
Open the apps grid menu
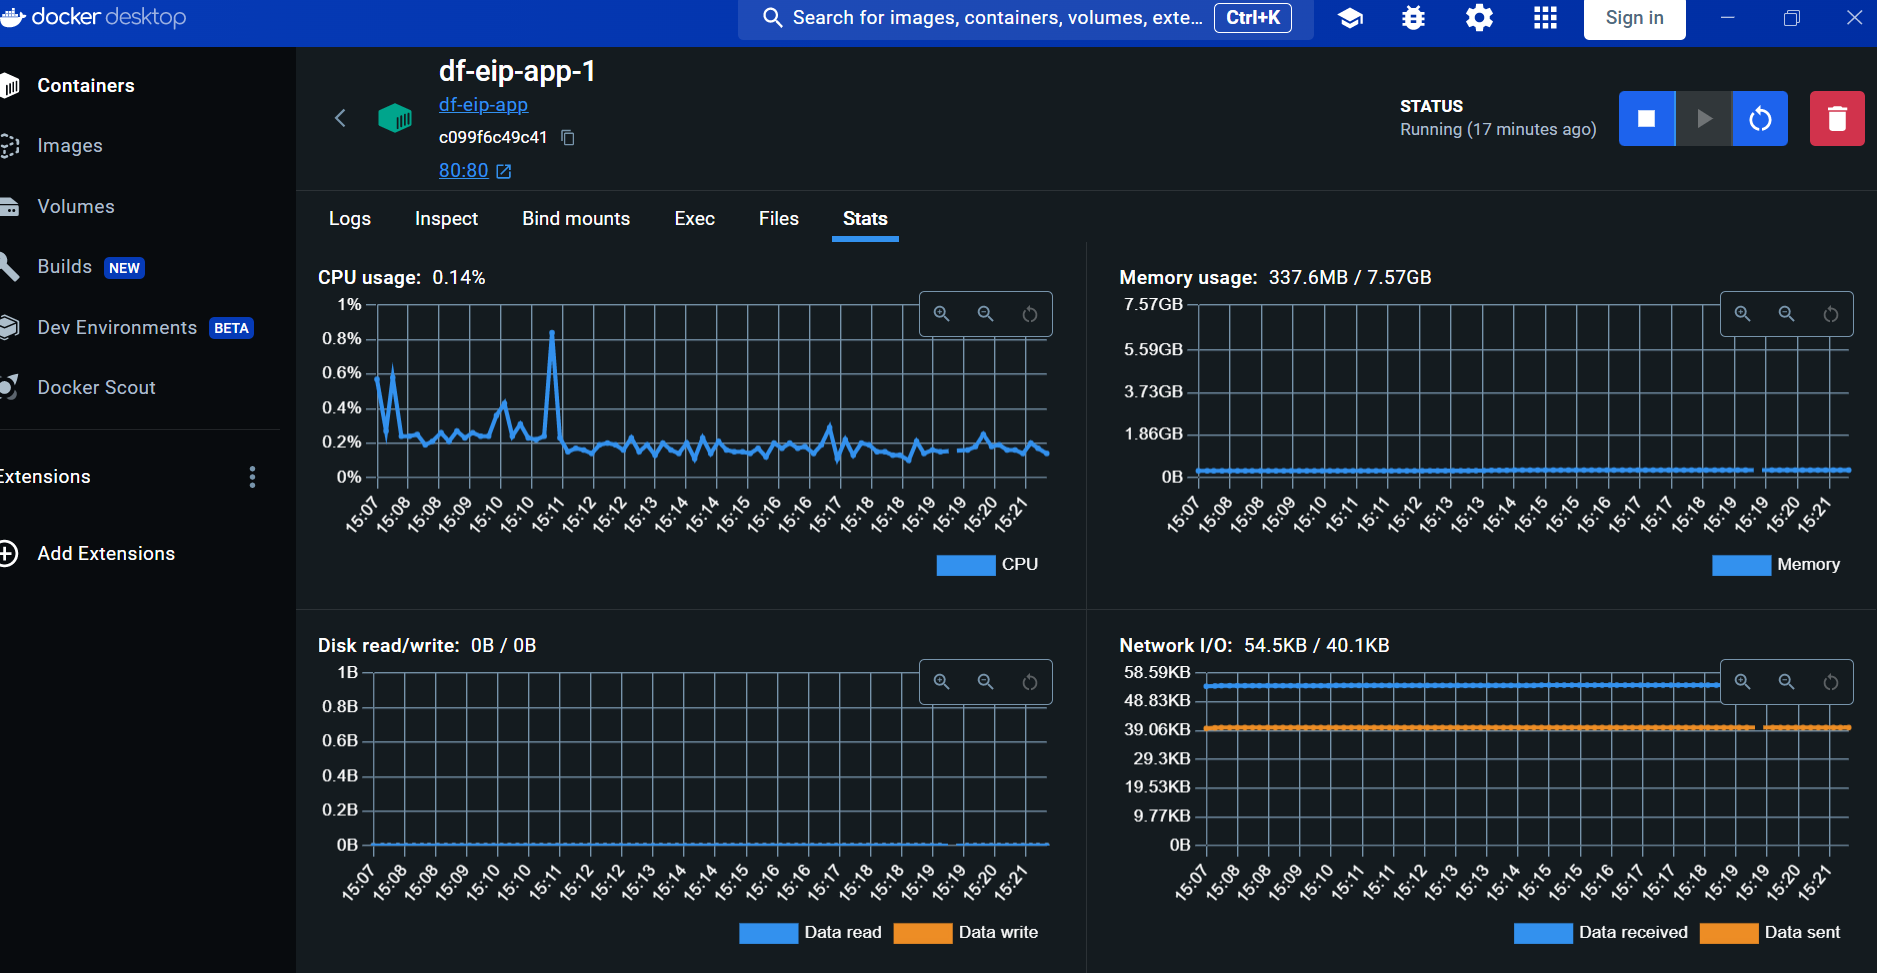(x=1545, y=18)
